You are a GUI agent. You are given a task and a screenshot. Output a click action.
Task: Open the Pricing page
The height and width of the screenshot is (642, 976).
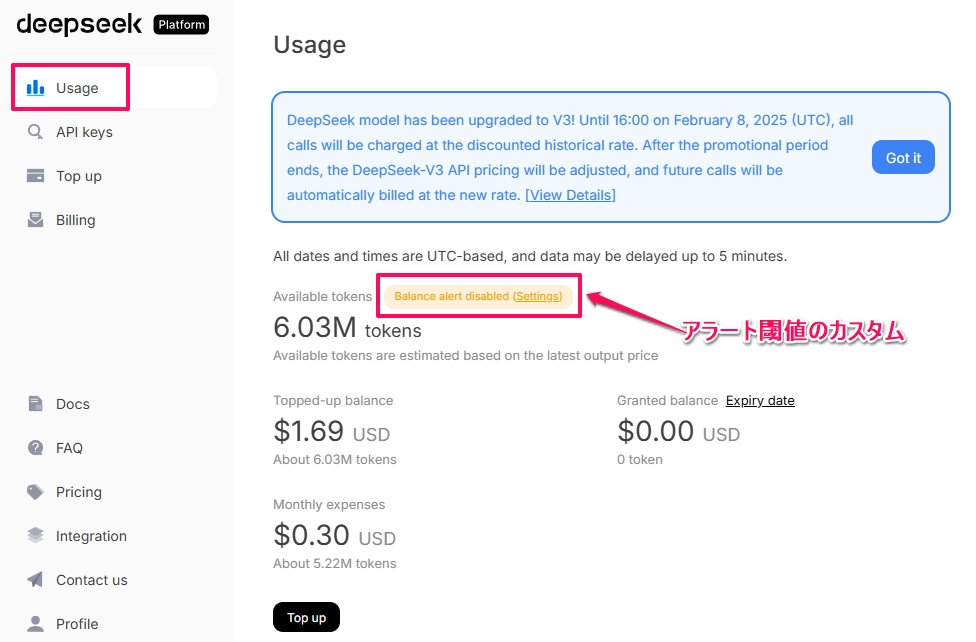[115, 492]
